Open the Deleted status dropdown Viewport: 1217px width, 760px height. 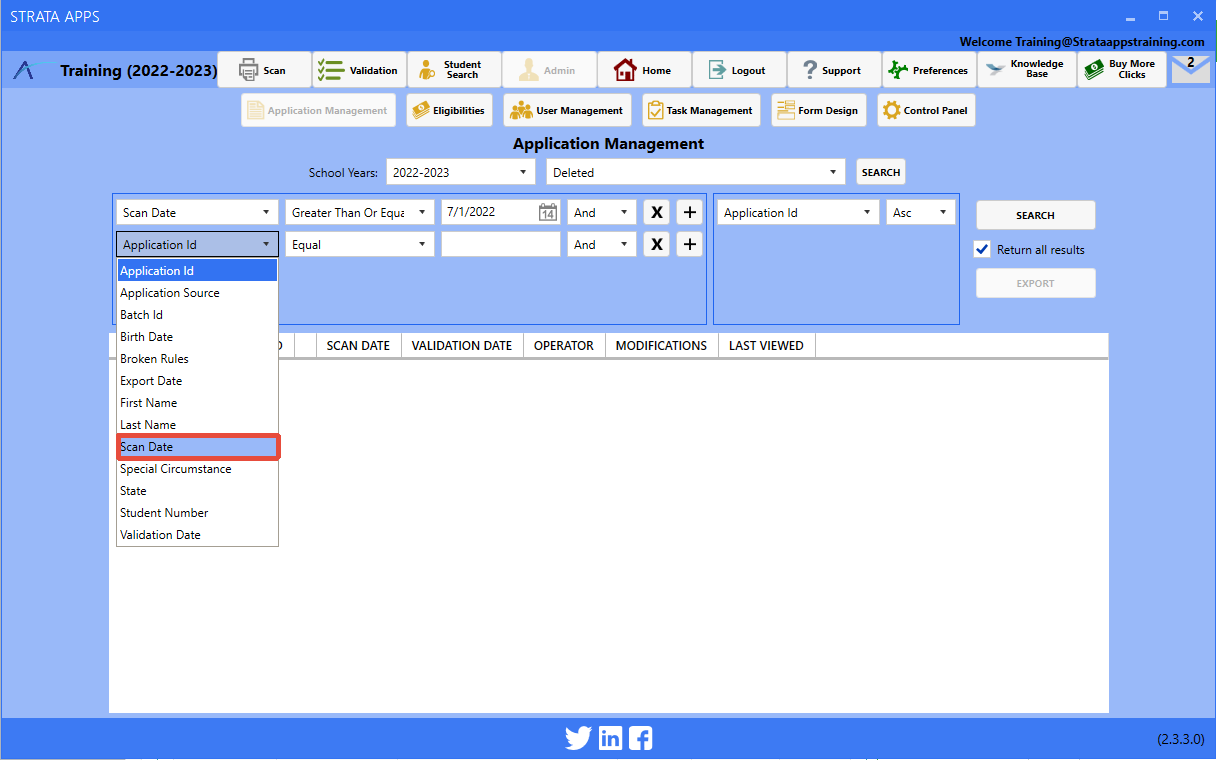coord(696,172)
